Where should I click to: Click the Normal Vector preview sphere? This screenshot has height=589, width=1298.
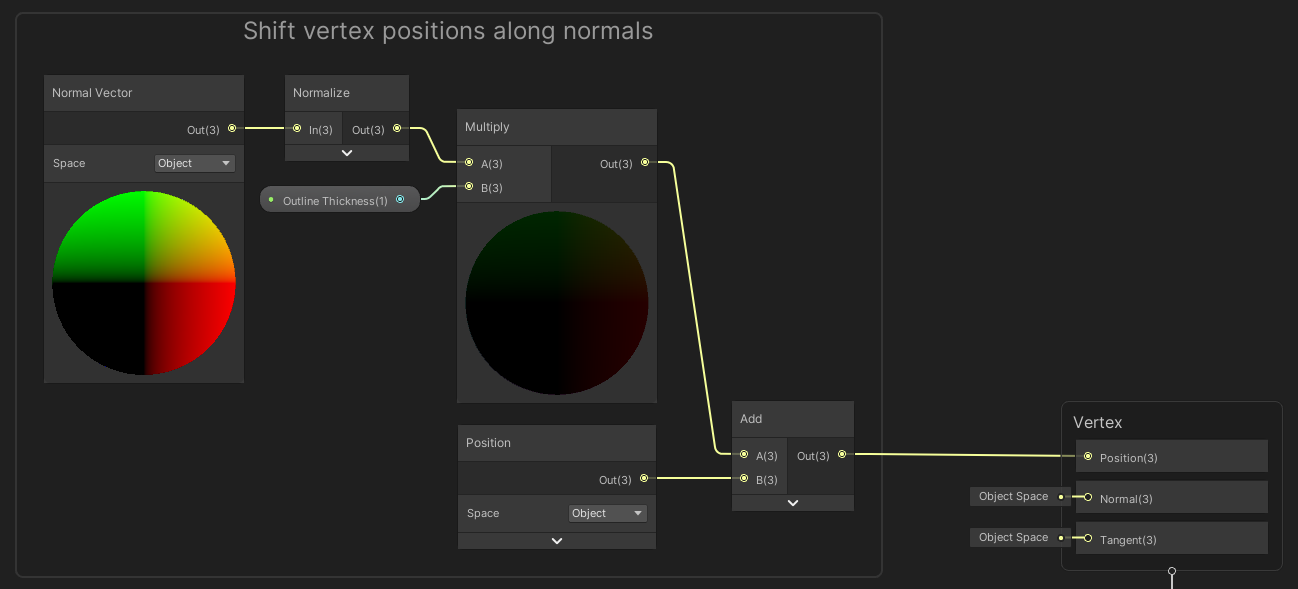click(x=143, y=283)
